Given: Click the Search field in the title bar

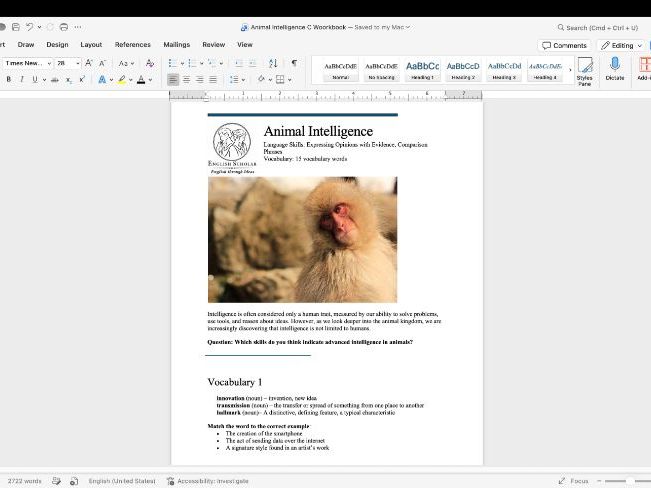Looking at the screenshot, I should pyautogui.click(x=597, y=28).
